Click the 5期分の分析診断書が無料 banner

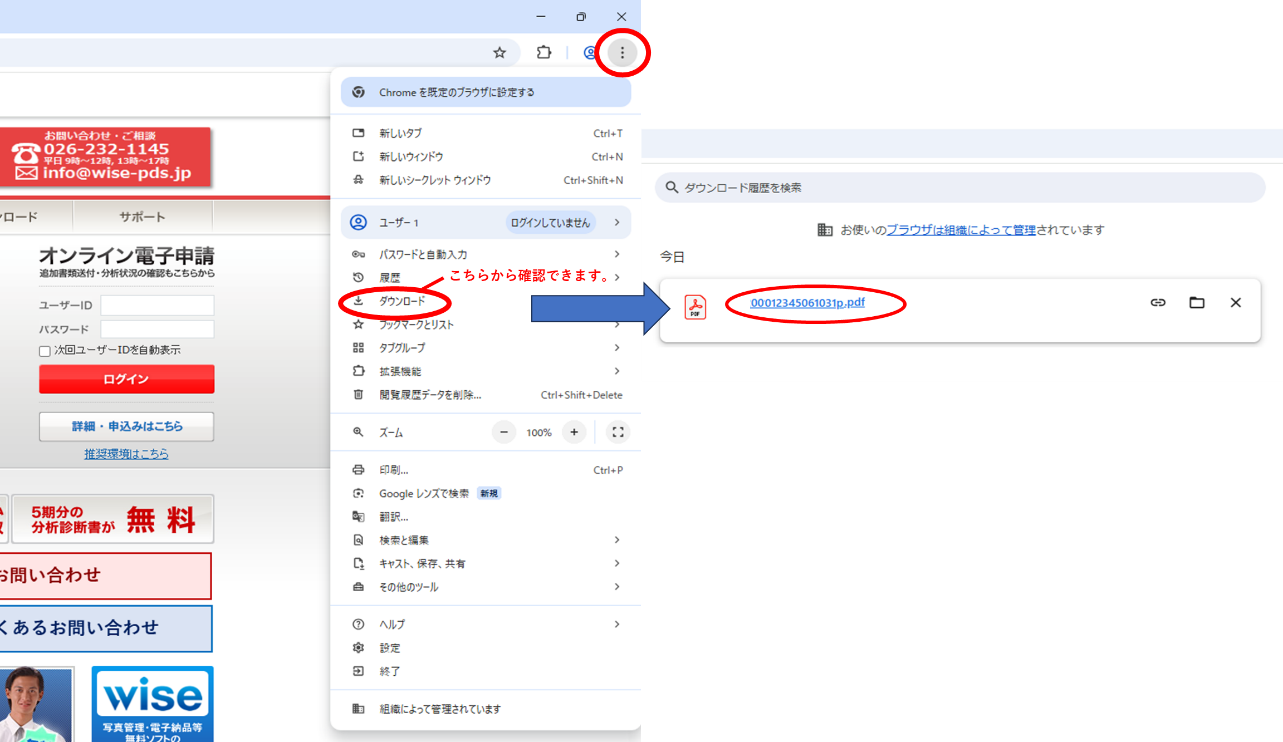tap(114, 519)
